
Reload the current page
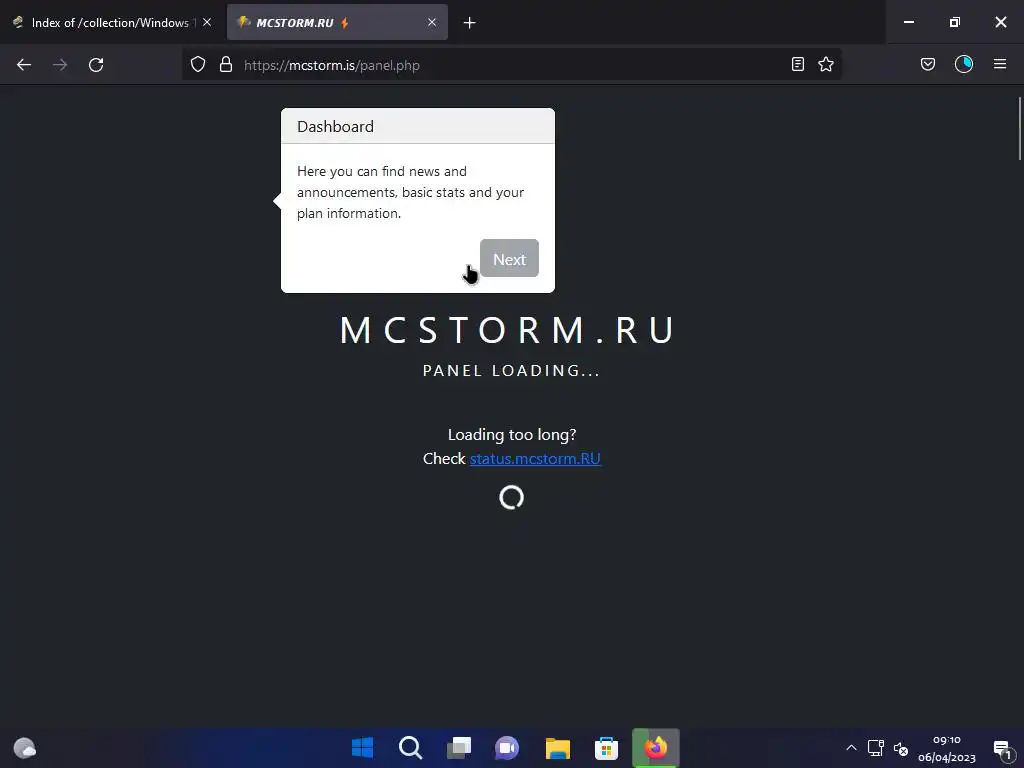coord(96,65)
